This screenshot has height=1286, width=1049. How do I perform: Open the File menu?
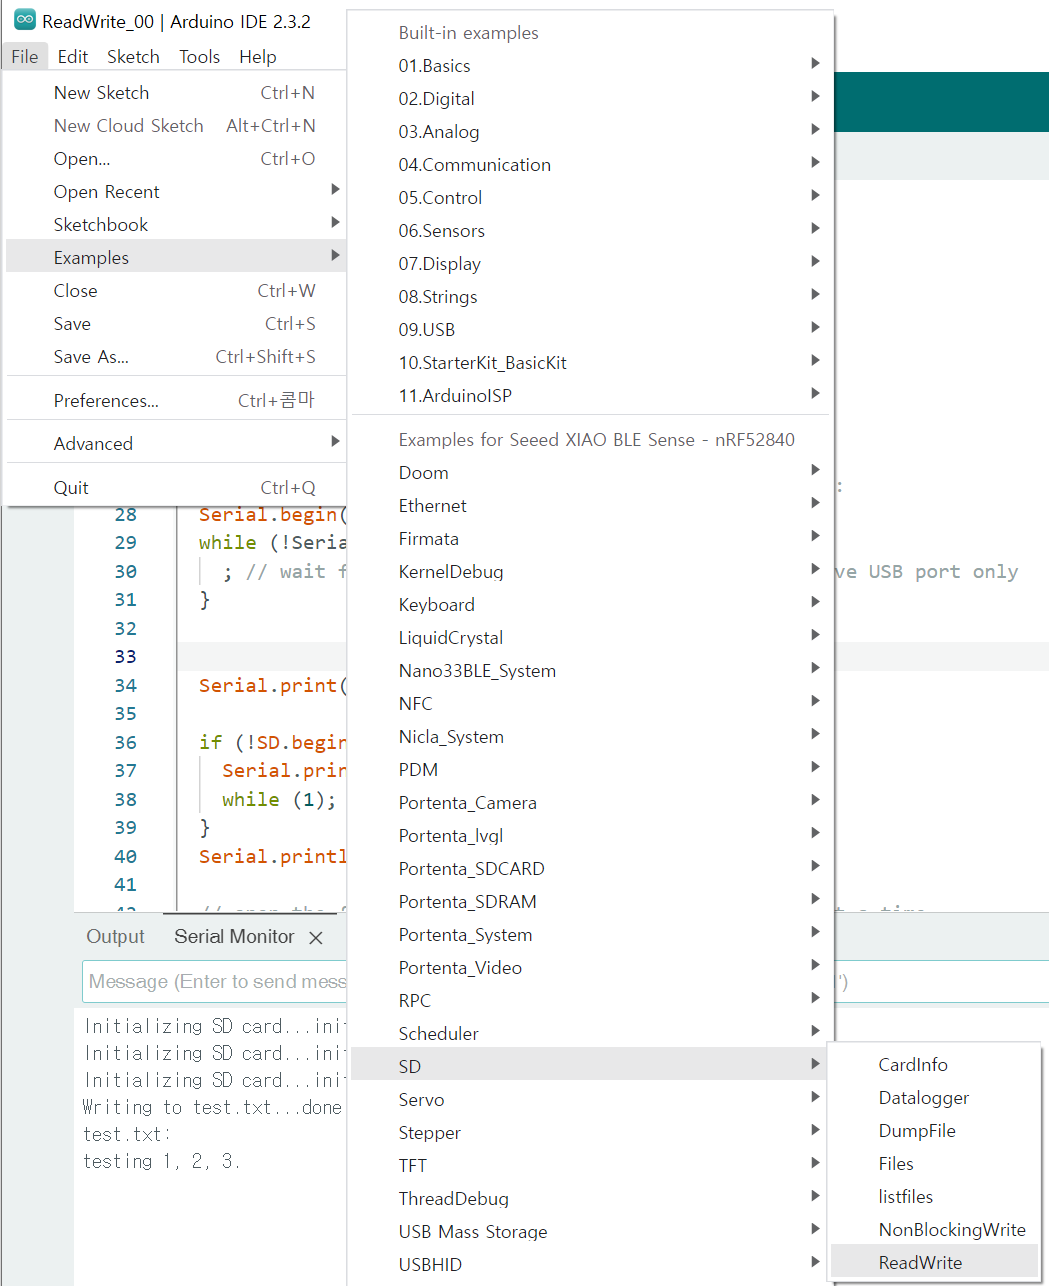click(25, 57)
